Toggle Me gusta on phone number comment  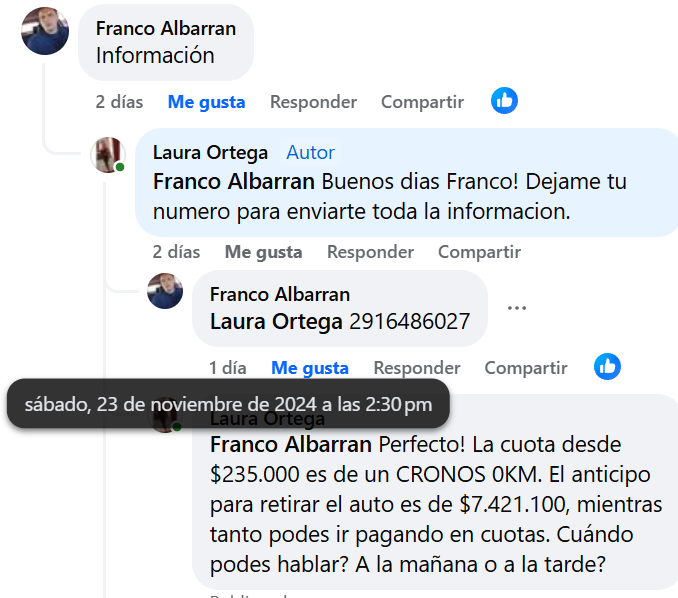[310, 368]
